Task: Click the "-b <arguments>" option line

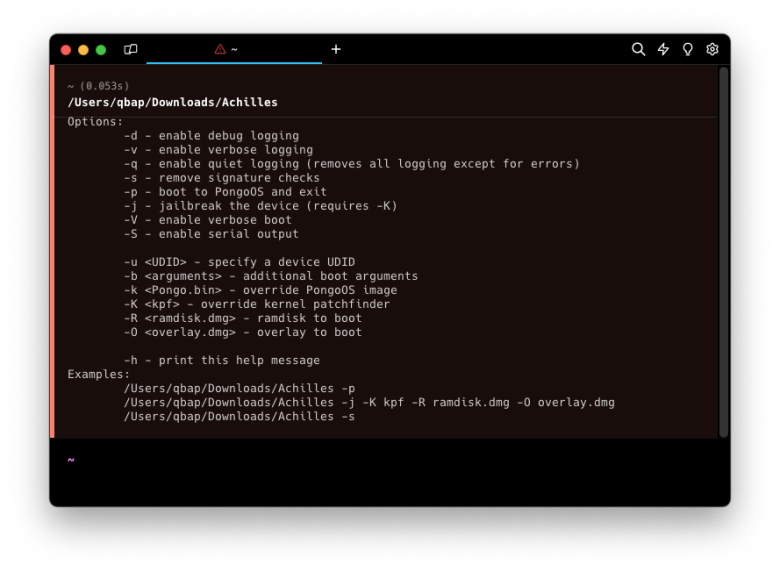Action: 271,276
